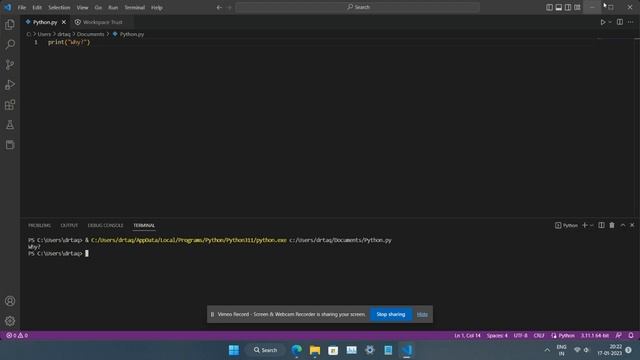Click the taskbar Search box
This screenshot has height=360, width=640.
tap(265, 350)
